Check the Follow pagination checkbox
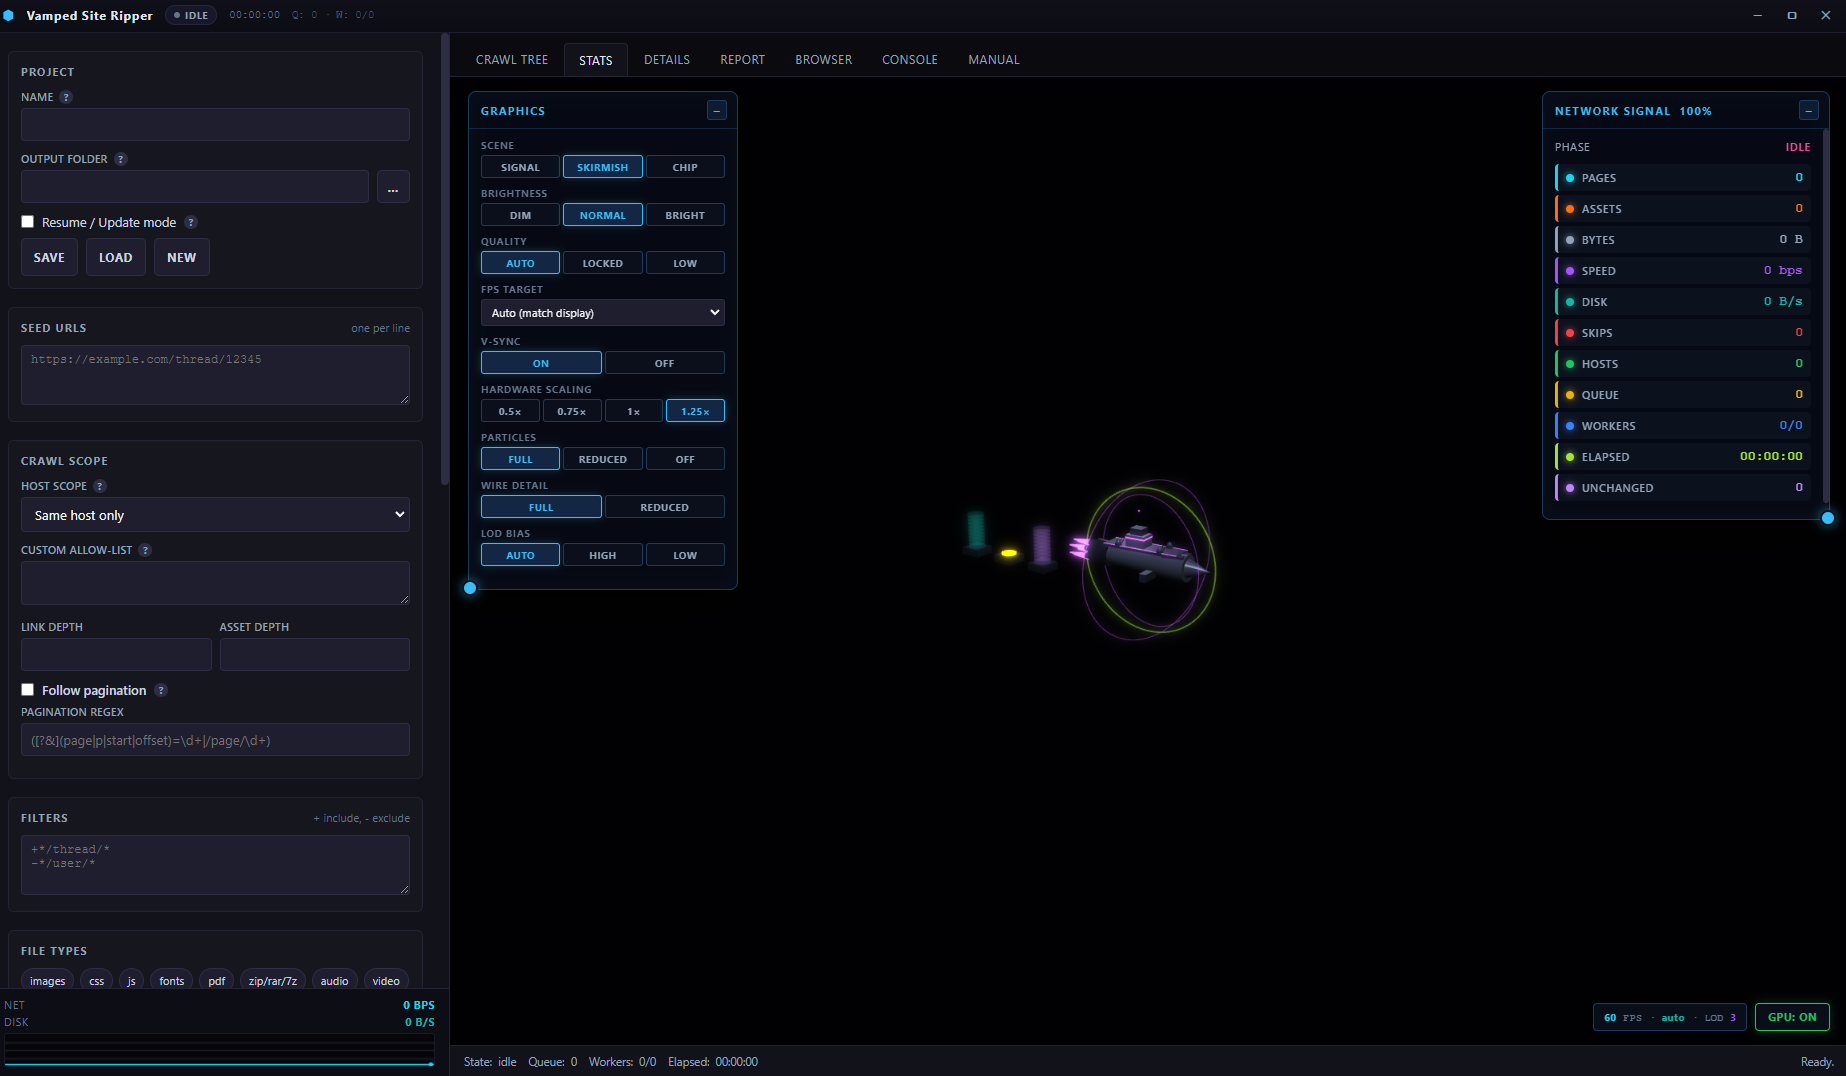Viewport: 1846px width, 1076px height. click(28, 690)
